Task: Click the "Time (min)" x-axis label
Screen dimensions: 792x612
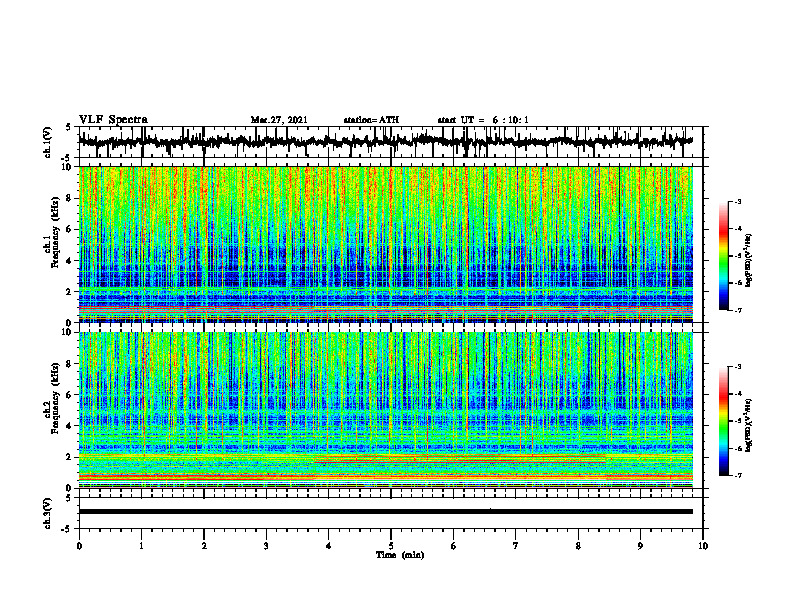Action: click(400, 555)
